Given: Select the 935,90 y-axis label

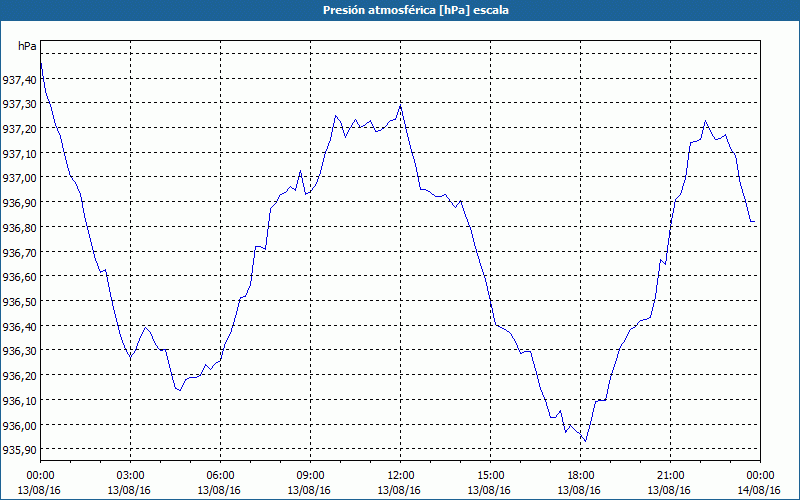Looking at the screenshot, I should [x=19, y=449].
